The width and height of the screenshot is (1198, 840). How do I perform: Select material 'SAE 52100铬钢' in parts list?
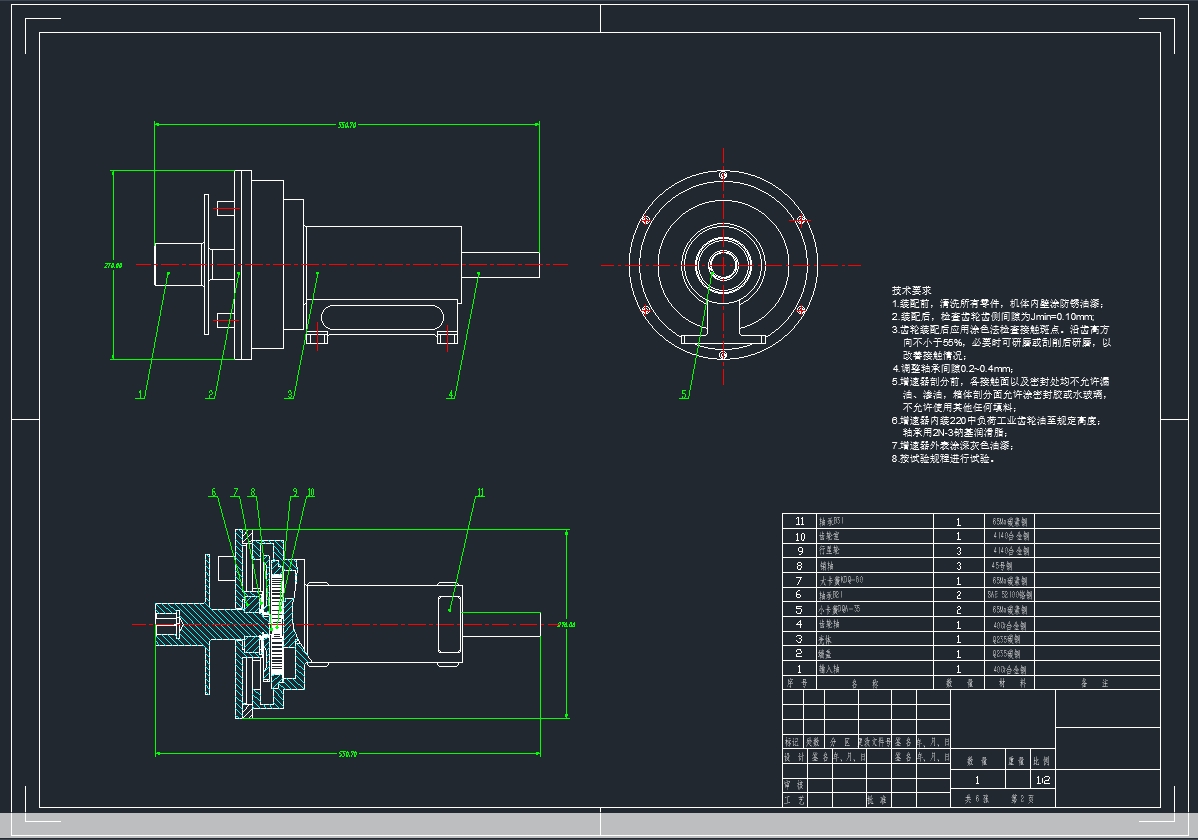[1009, 595]
